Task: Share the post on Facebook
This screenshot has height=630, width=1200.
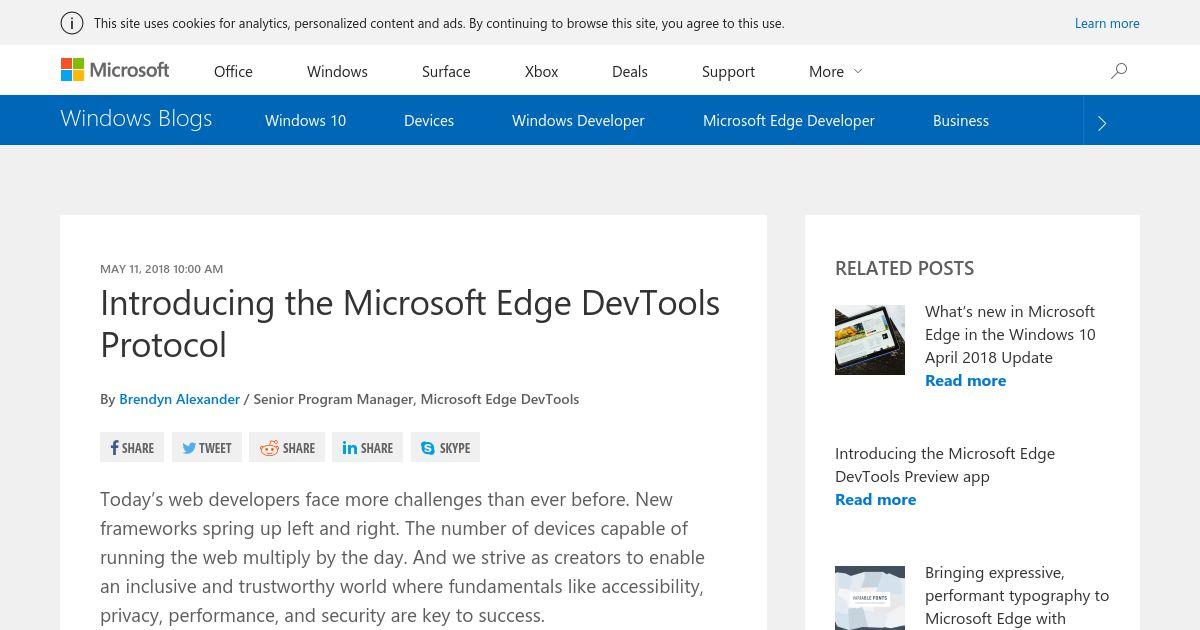Action: (132, 447)
